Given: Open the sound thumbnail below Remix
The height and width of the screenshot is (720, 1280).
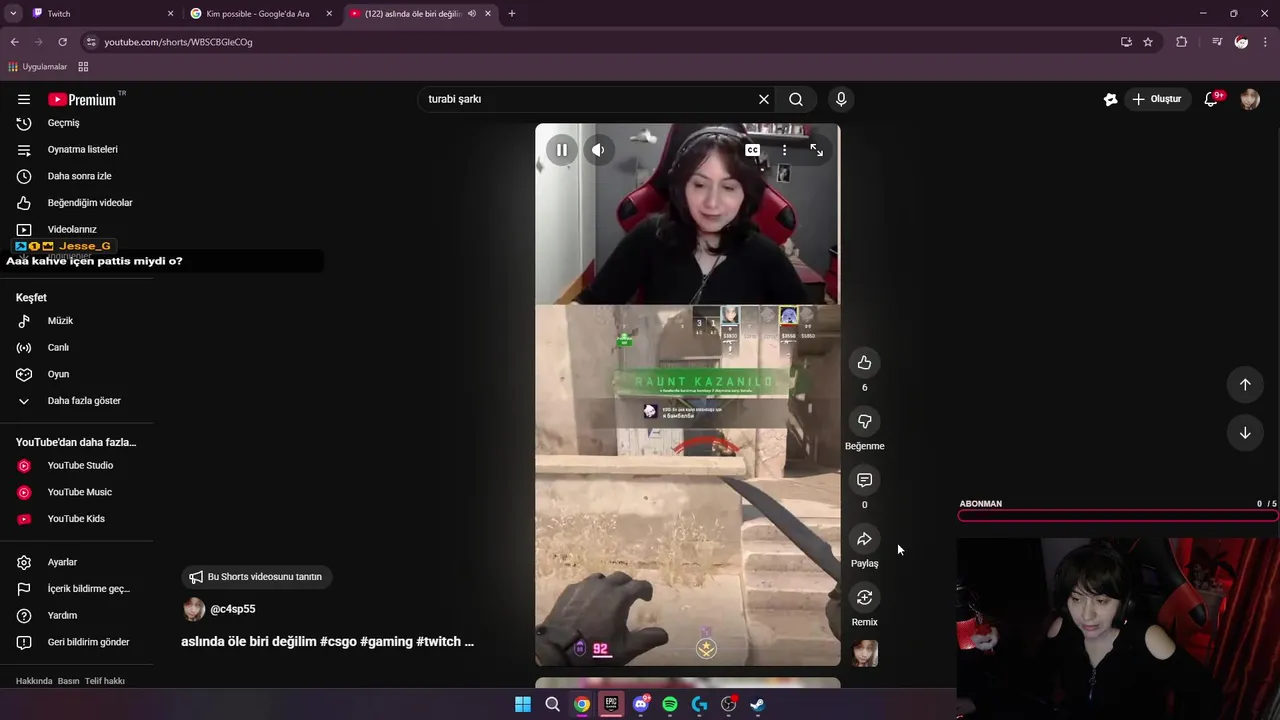Looking at the screenshot, I should pyautogui.click(x=865, y=653).
